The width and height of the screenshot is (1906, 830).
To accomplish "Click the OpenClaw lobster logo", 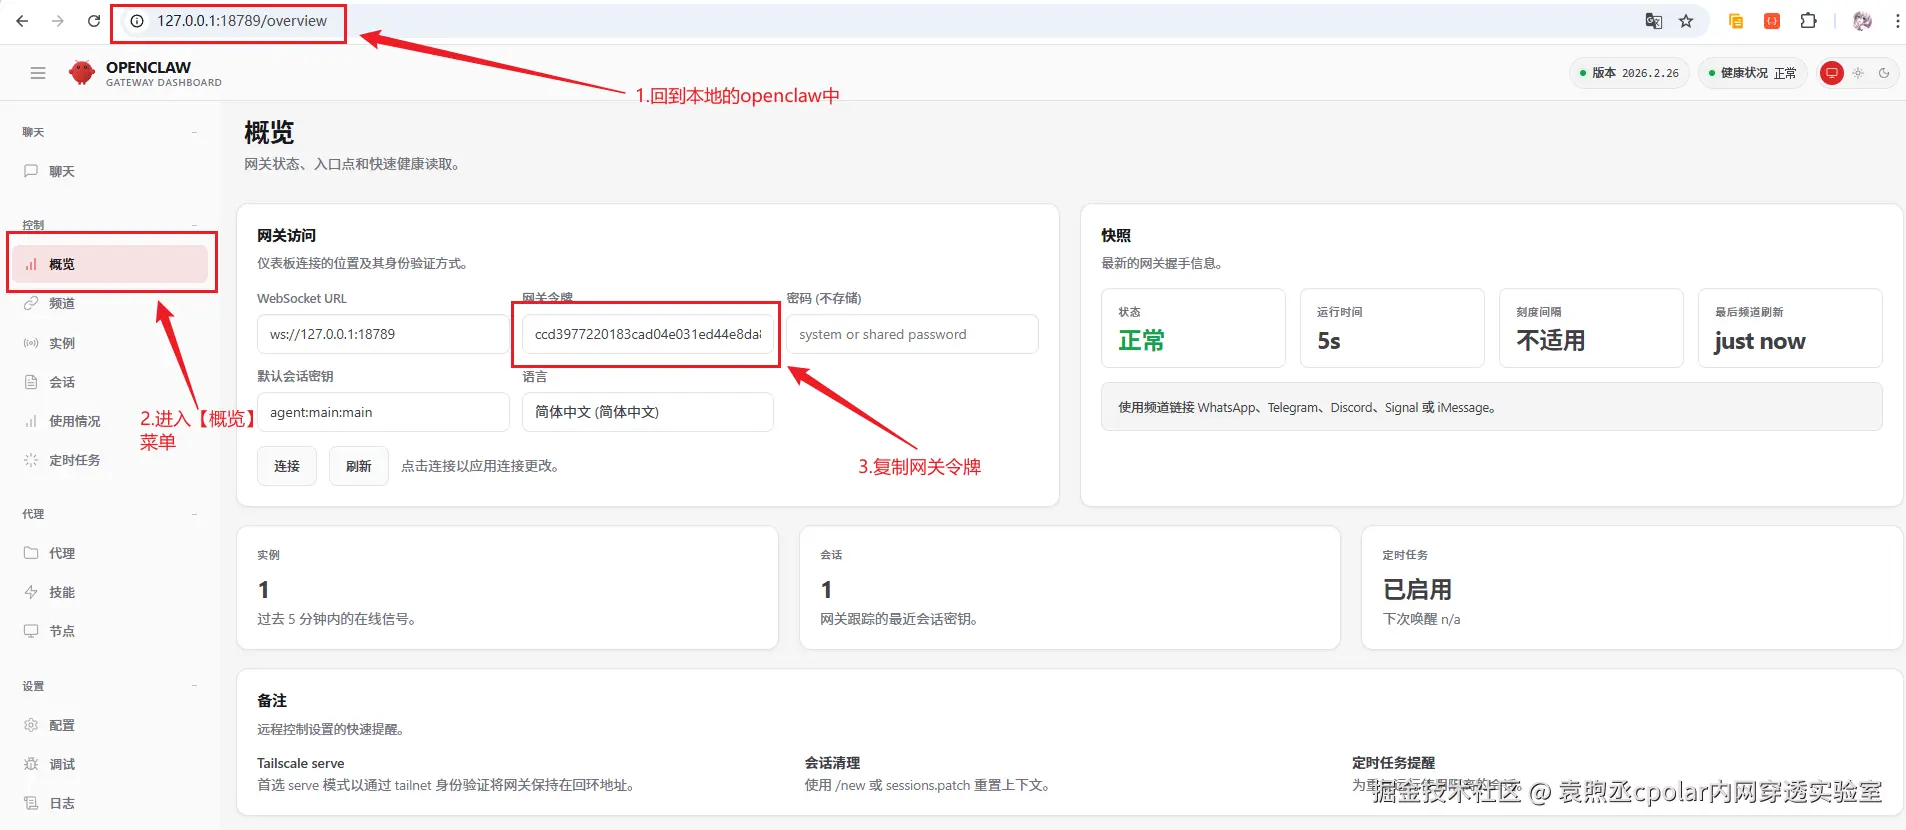I will click(x=81, y=72).
